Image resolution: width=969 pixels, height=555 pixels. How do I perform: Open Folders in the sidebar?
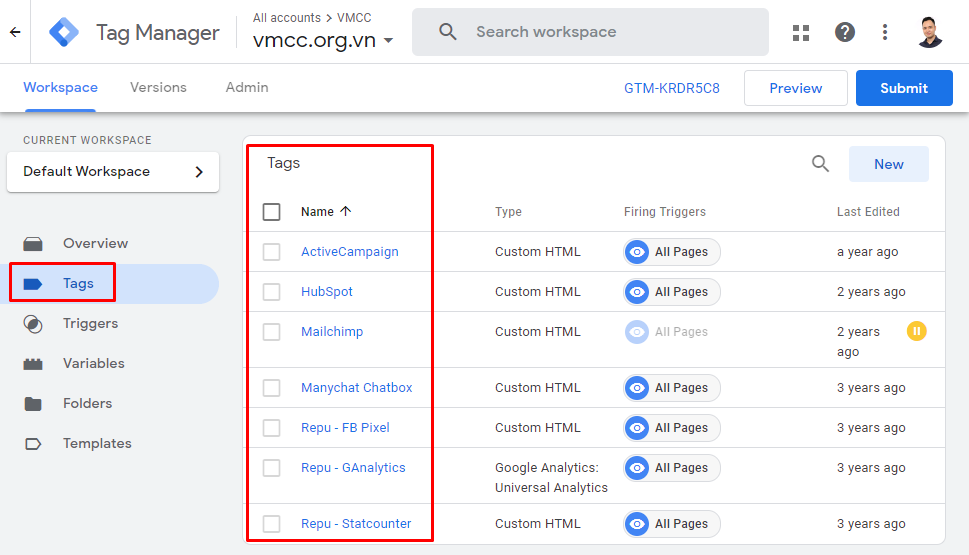[87, 404]
